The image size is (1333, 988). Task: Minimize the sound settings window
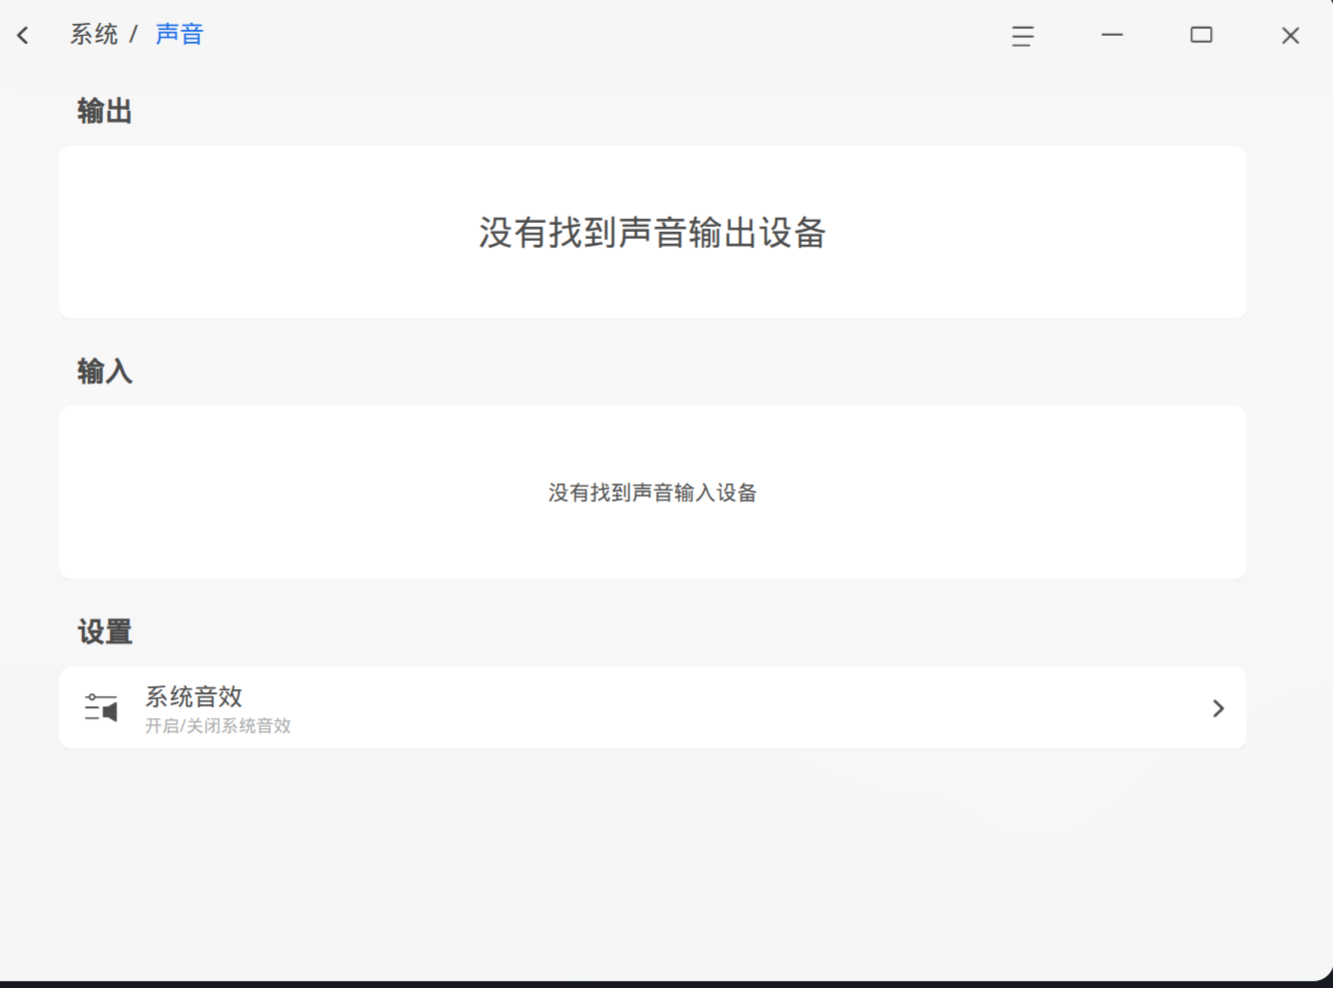1112,35
